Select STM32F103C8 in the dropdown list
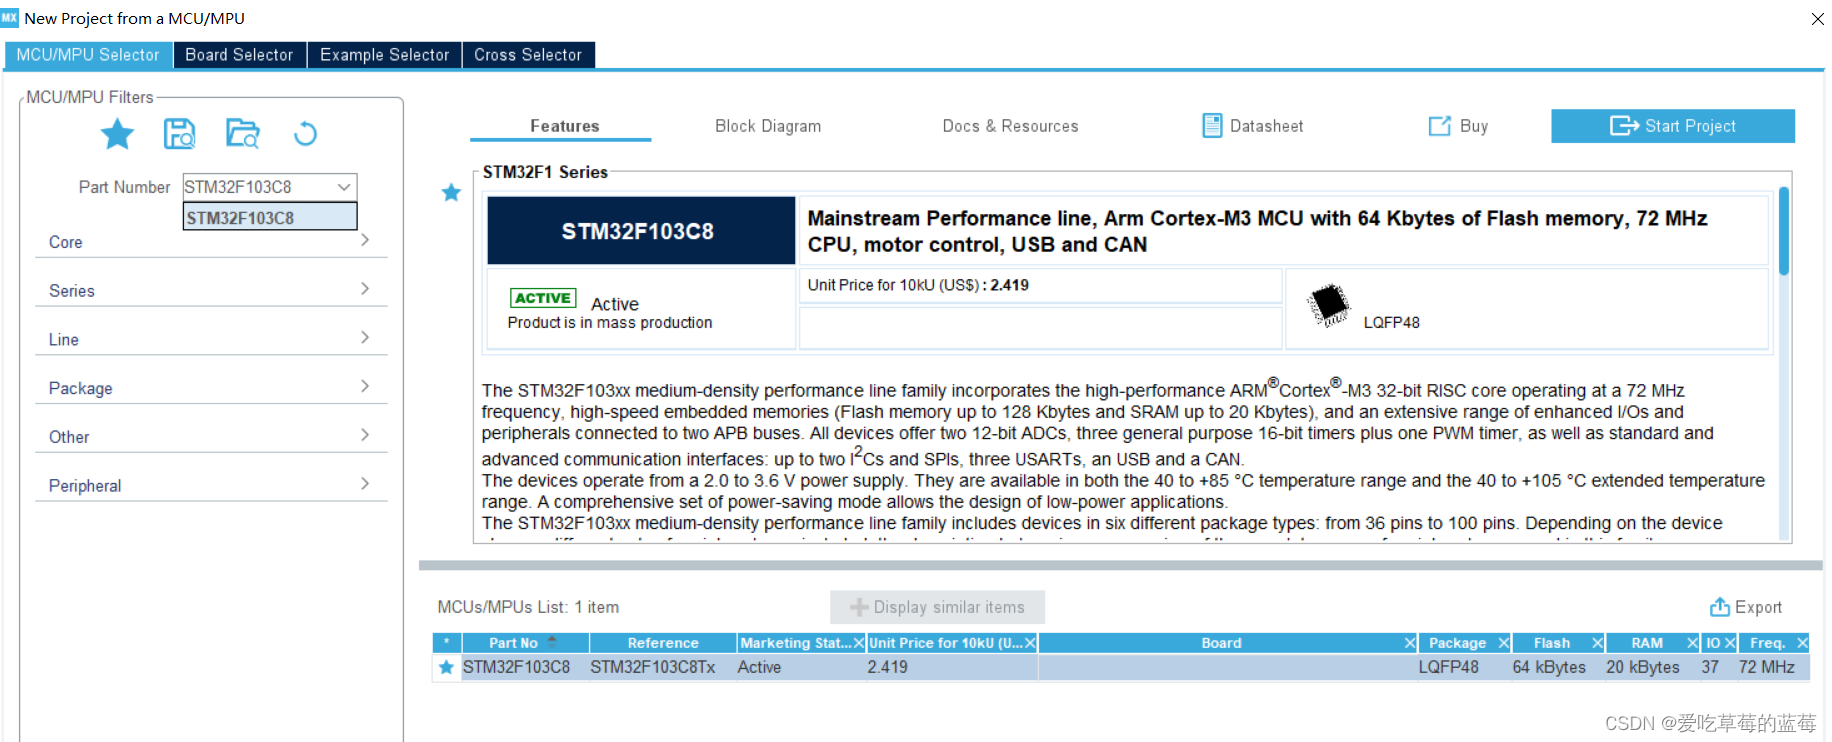The height and width of the screenshot is (742, 1832). pyautogui.click(x=270, y=217)
